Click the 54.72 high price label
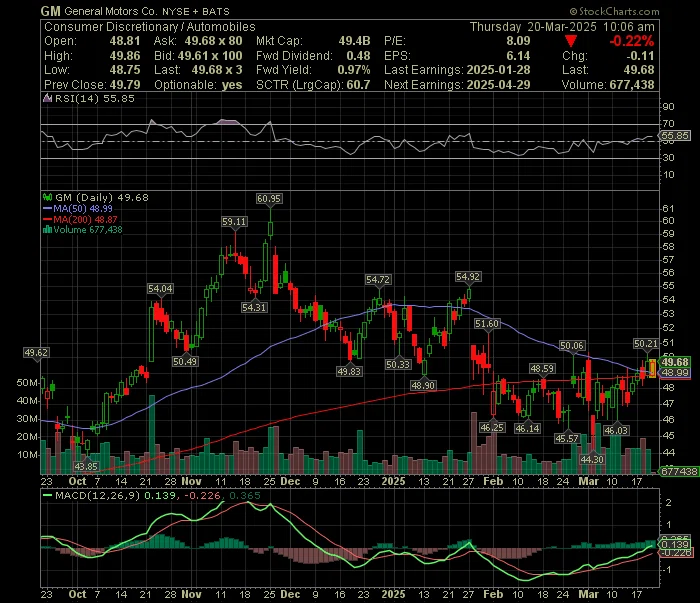The image size is (700, 603). [x=378, y=280]
